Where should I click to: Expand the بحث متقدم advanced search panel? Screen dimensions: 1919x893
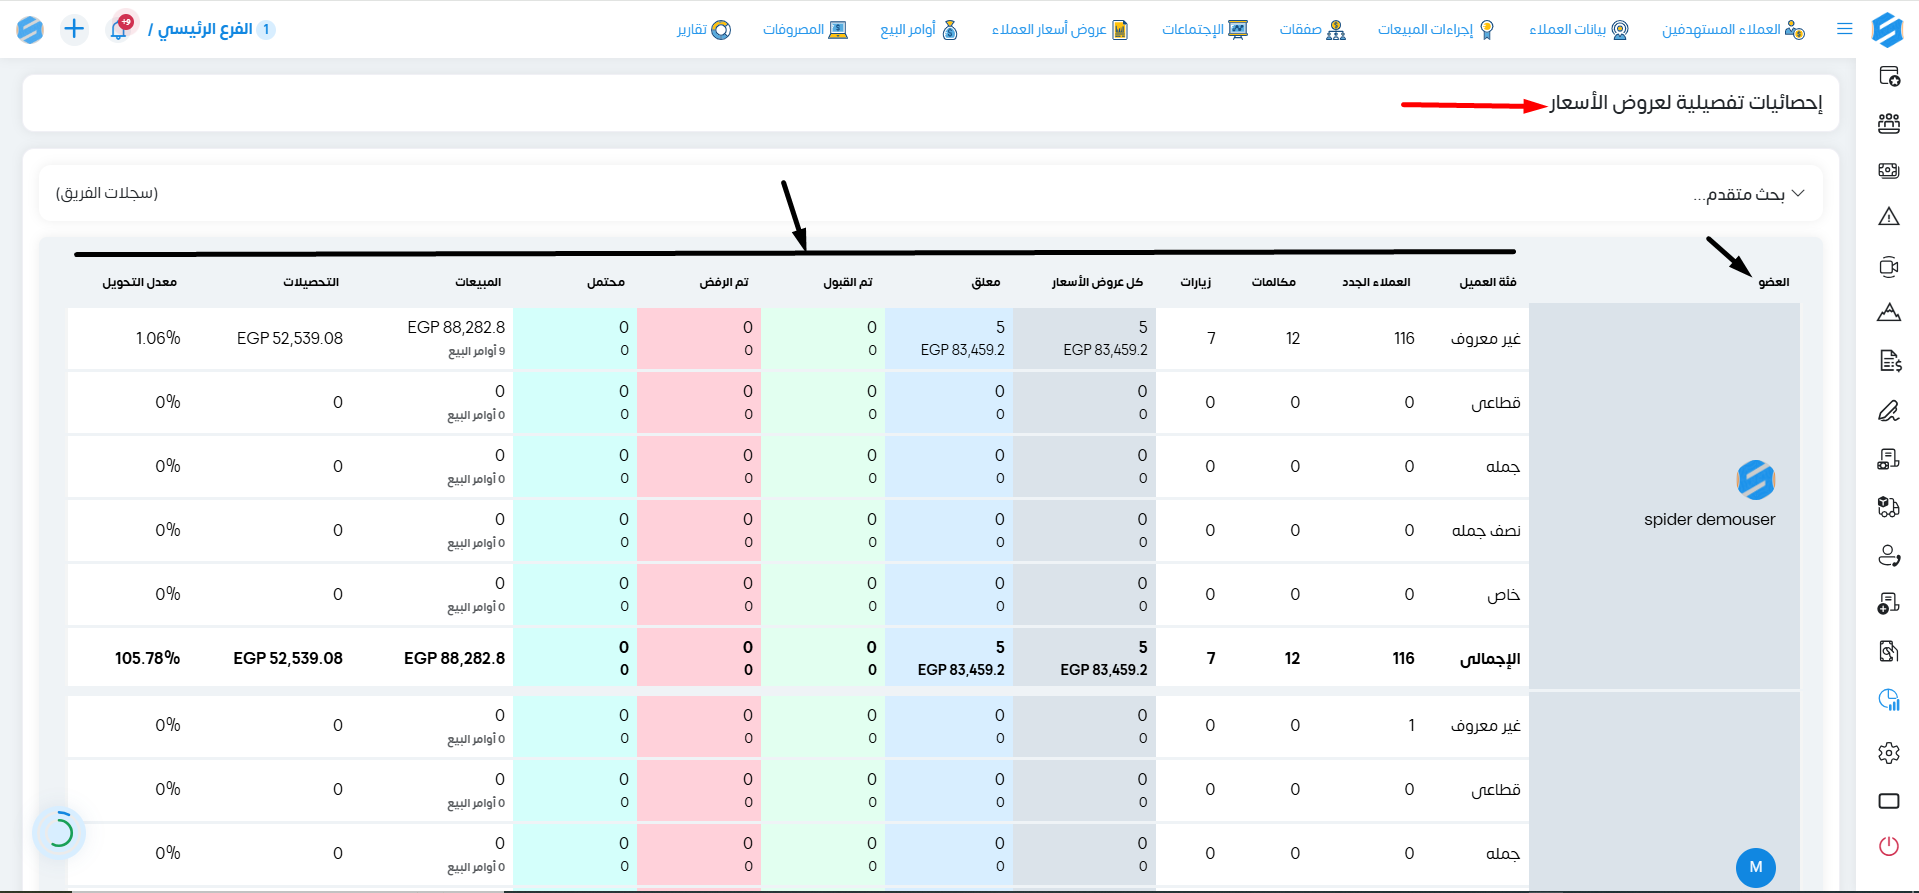(1749, 193)
